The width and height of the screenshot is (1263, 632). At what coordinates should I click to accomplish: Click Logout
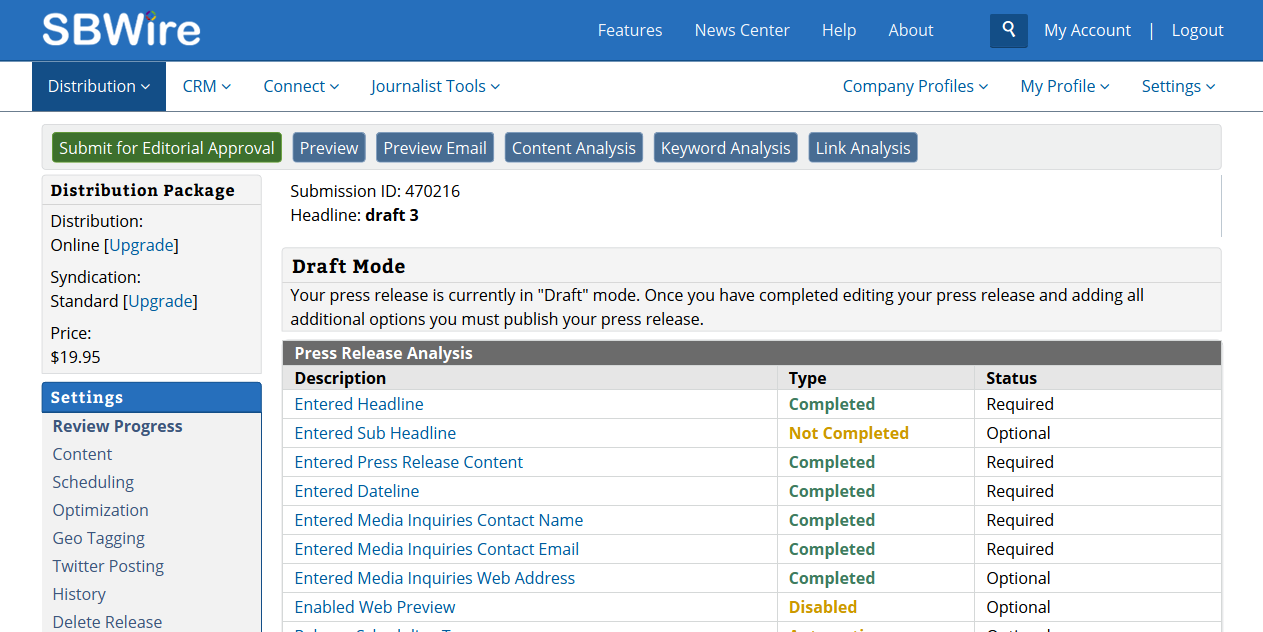click(1197, 30)
